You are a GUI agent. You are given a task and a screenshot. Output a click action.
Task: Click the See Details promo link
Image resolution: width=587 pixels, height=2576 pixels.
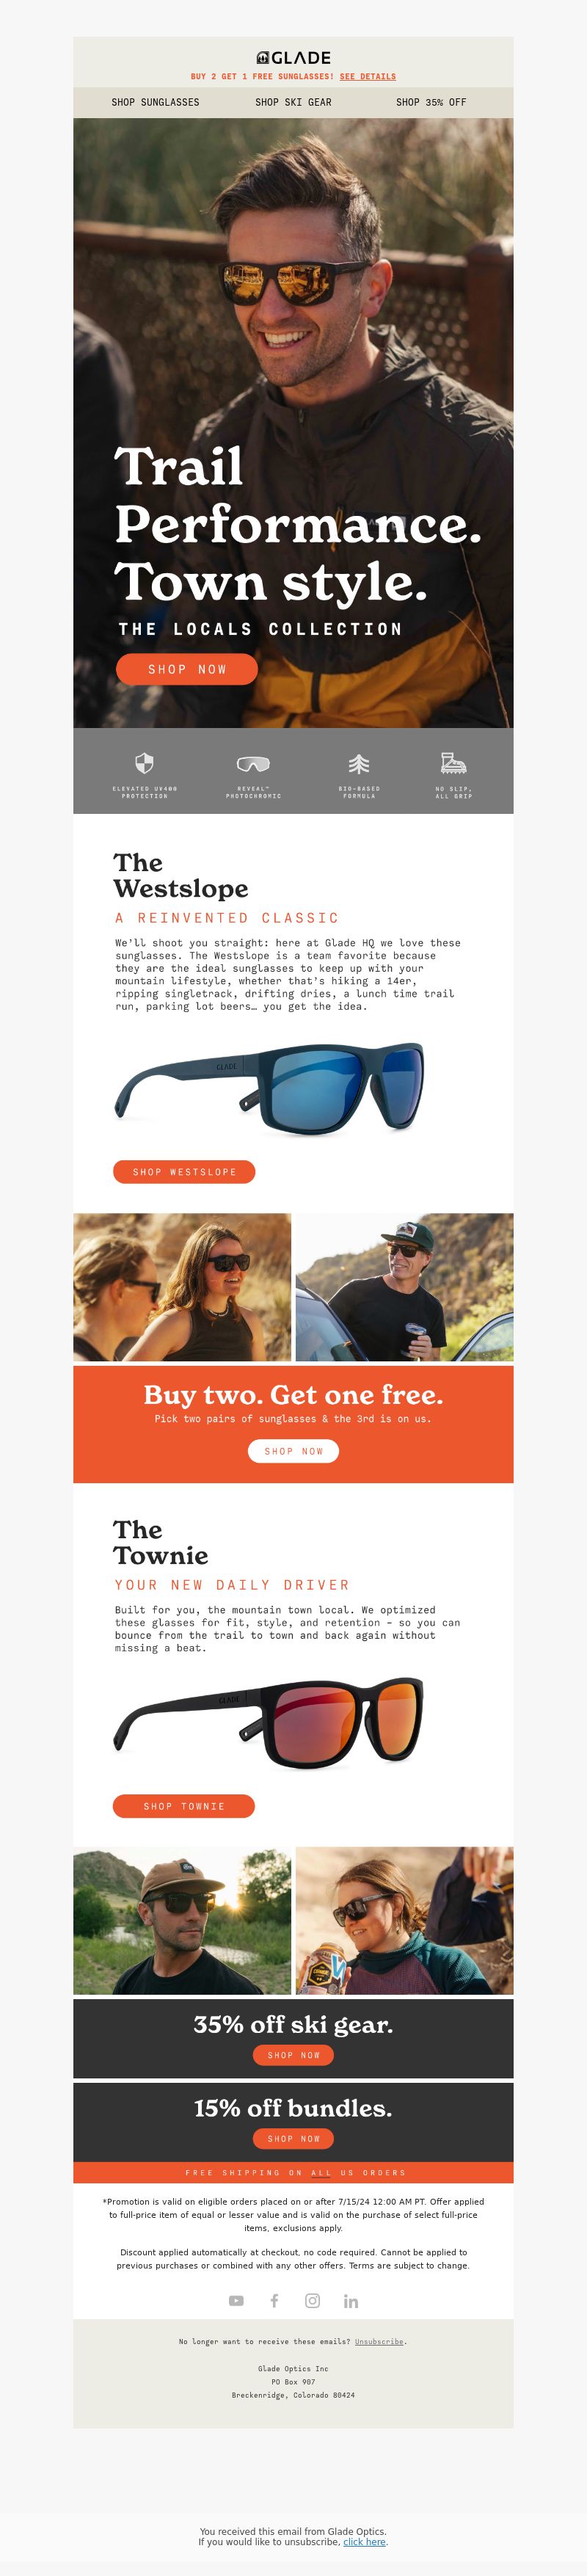(367, 76)
